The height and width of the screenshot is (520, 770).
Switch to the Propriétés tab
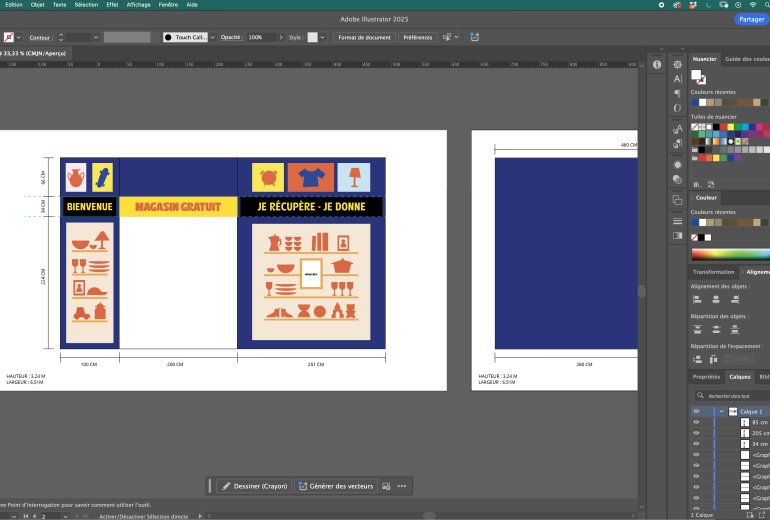[x=706, y=377]
